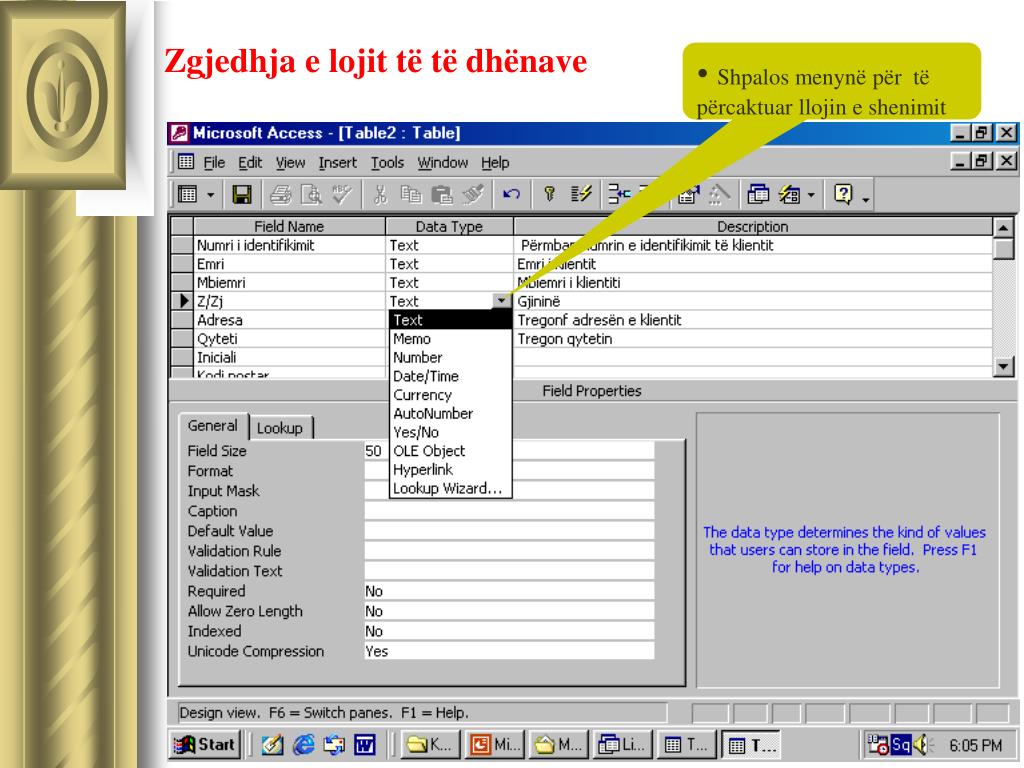Open the Edit menu
This screenshot has height=768, width=1024.
[249, 163]
